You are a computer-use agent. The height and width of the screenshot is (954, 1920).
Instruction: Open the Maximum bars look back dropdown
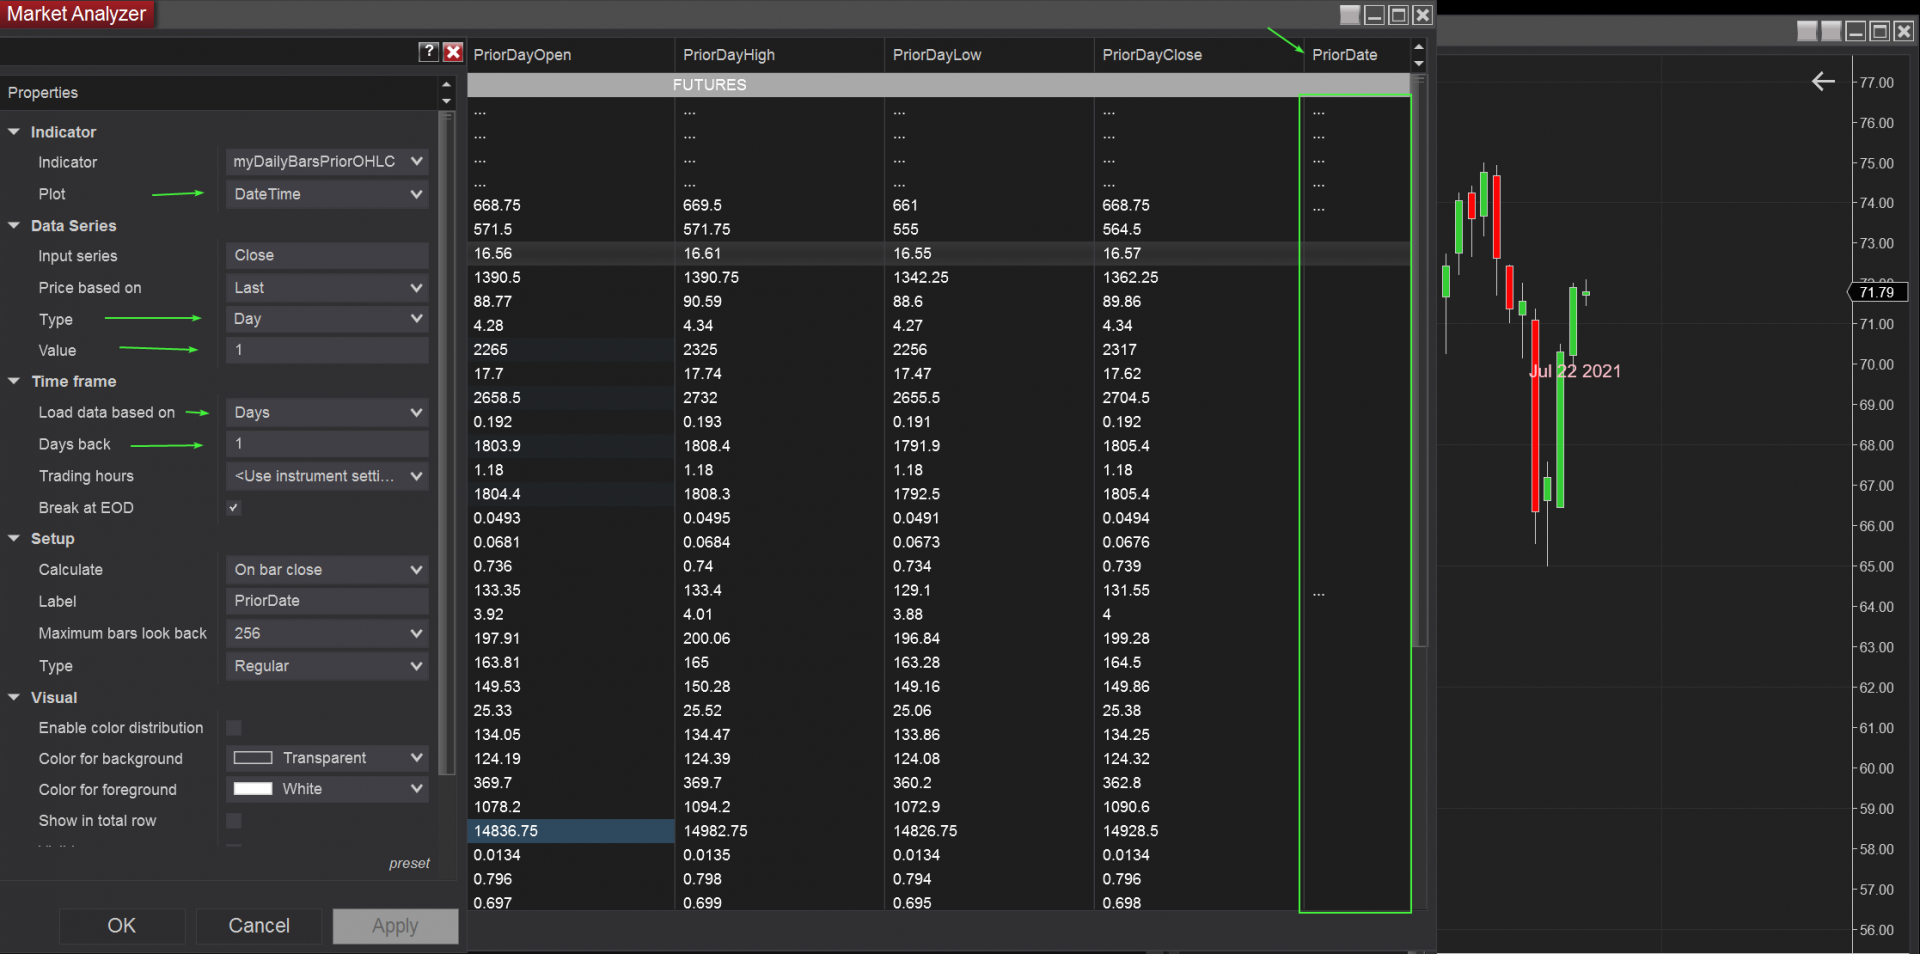pyautogui.click(x=327, y=633)
